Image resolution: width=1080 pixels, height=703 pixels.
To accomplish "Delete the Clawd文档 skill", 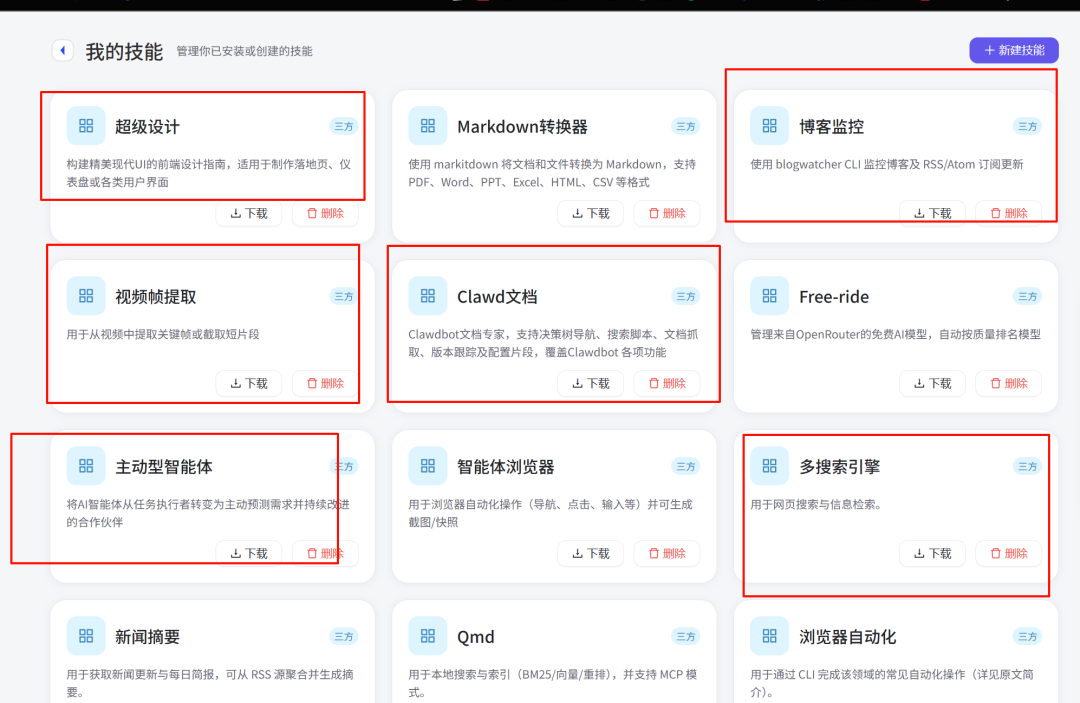I will tap(666, 383).
